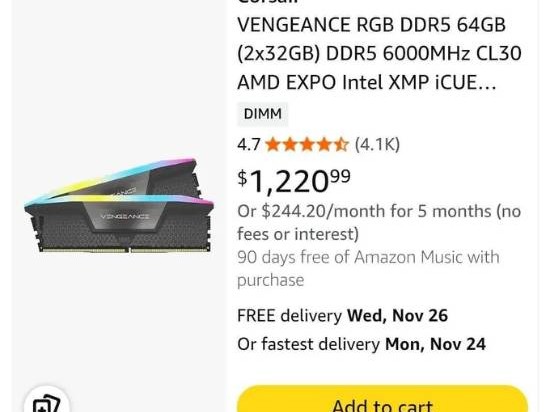Screen dimensions: 550x412
Task: Click the first orange rating star
Action: [273, 144]
